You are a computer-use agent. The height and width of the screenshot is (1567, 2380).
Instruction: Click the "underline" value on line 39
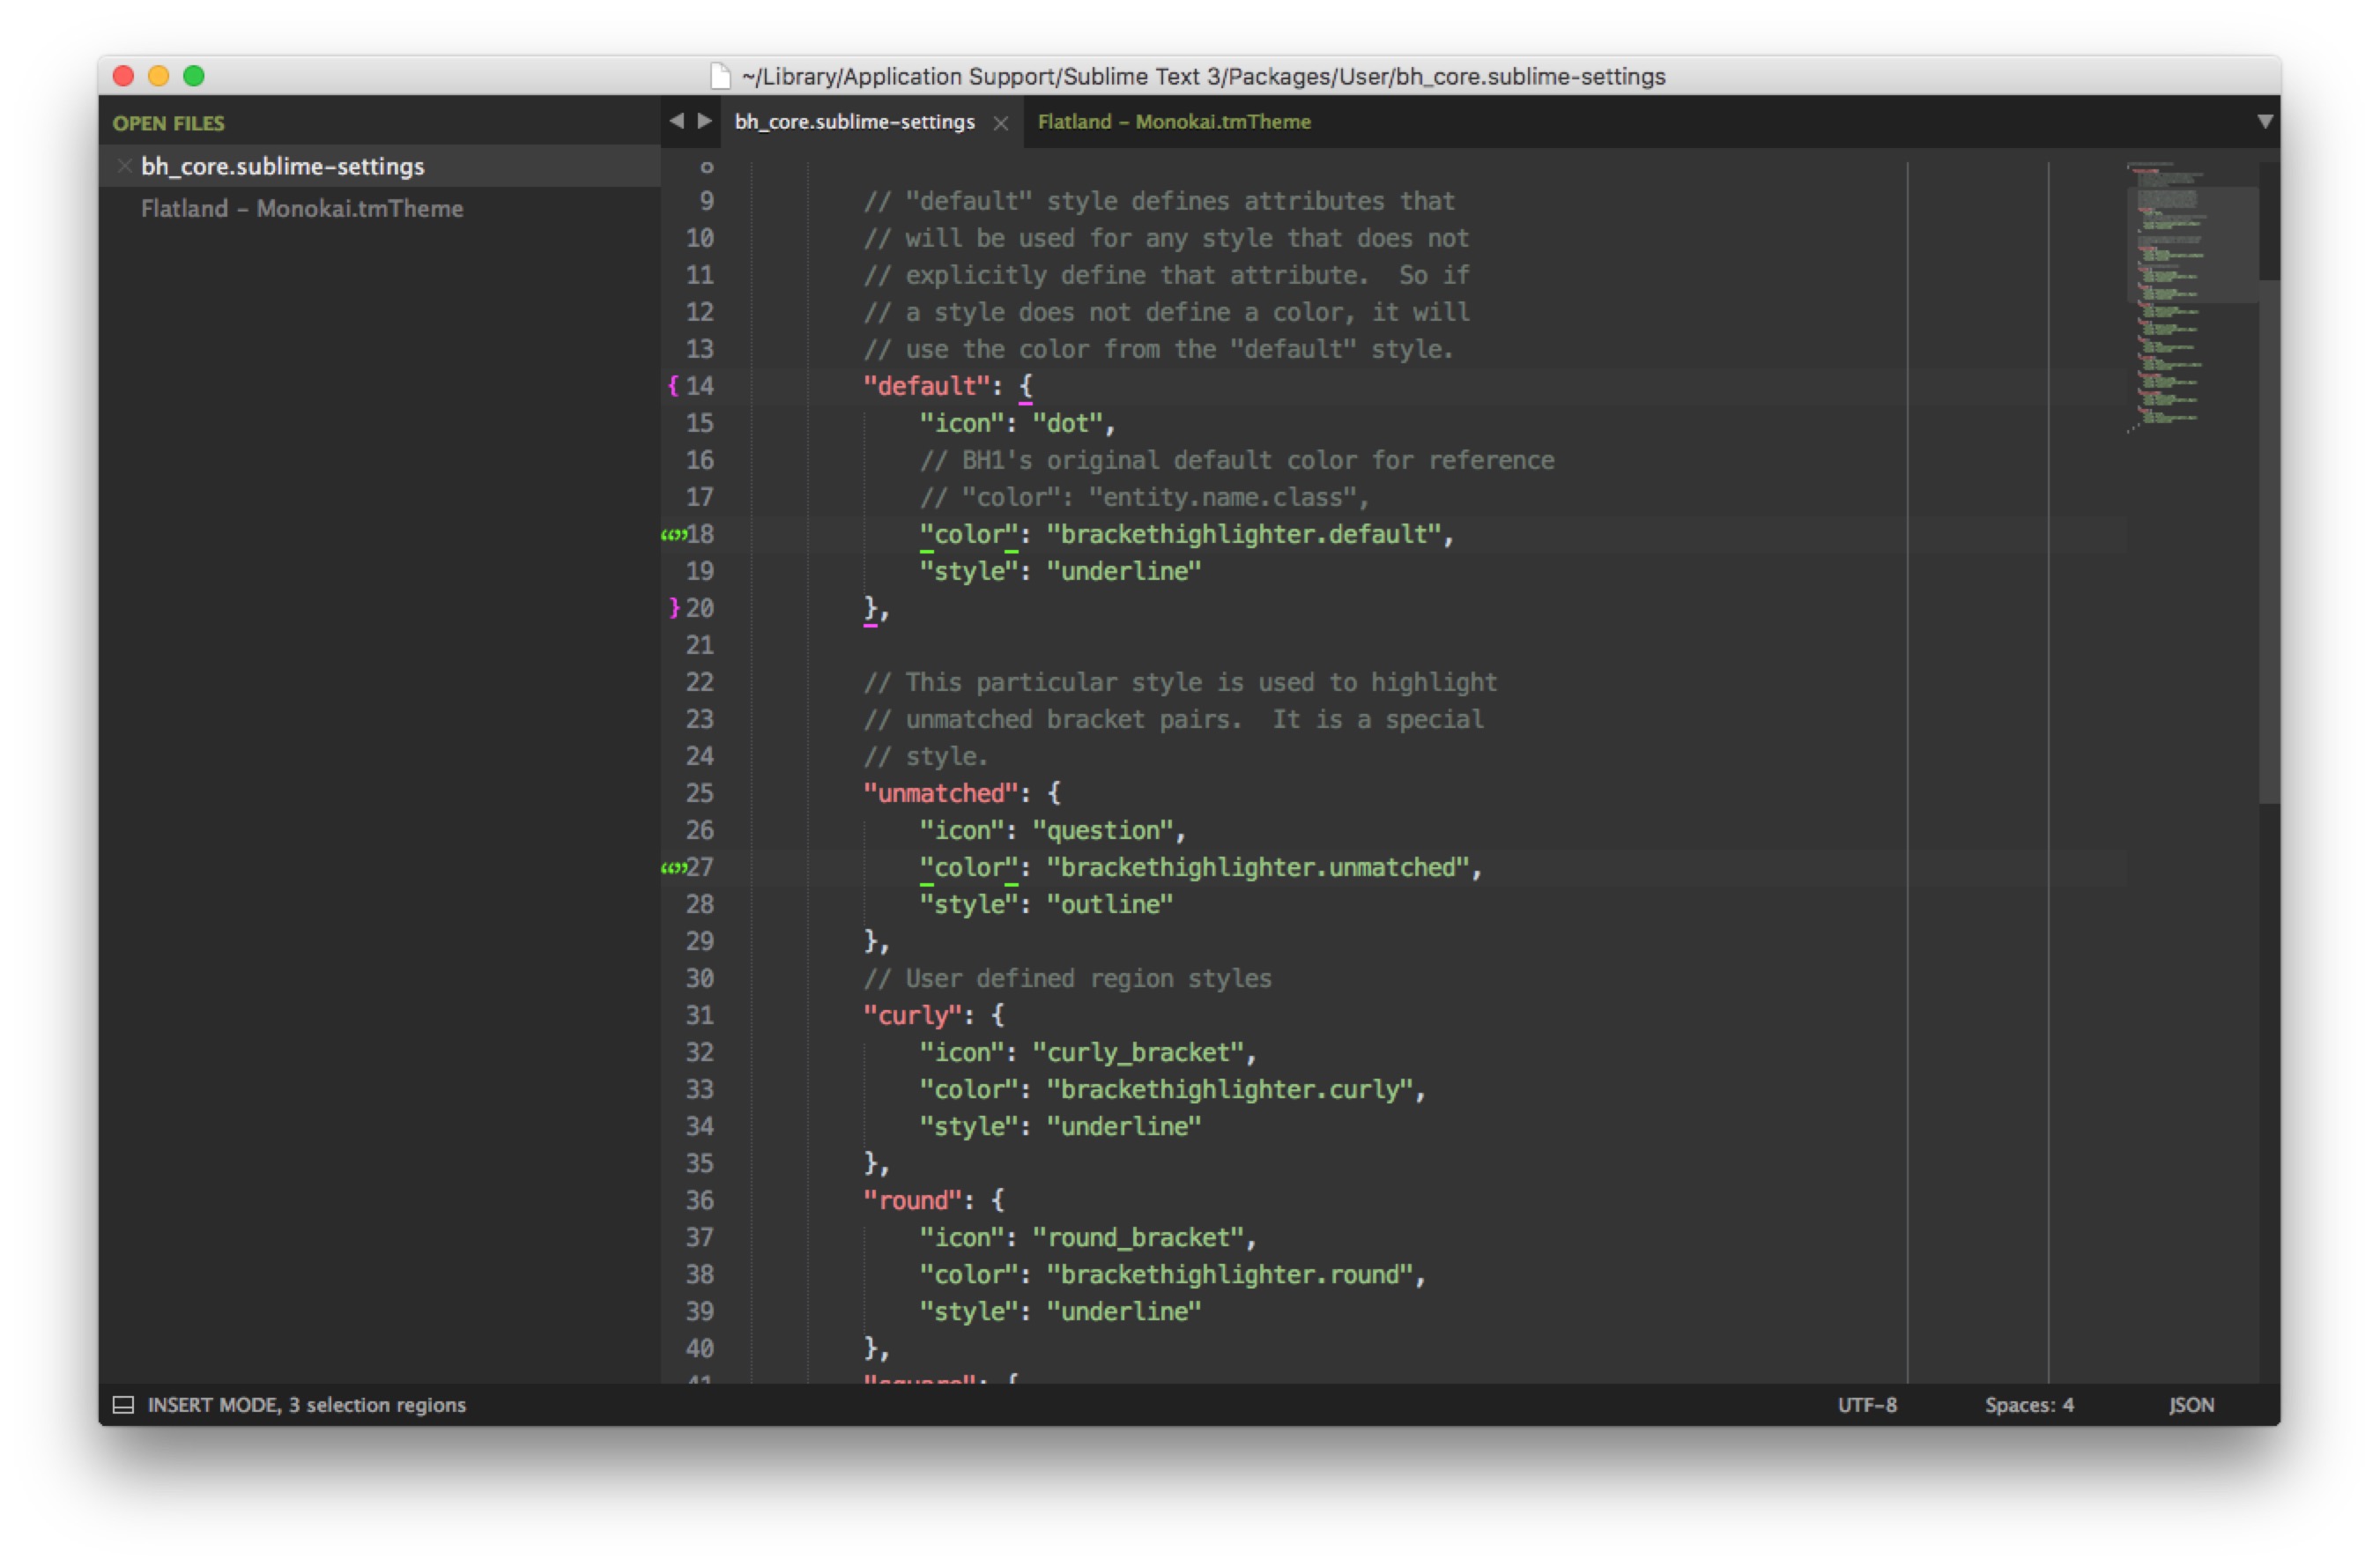(1123, 1311)
